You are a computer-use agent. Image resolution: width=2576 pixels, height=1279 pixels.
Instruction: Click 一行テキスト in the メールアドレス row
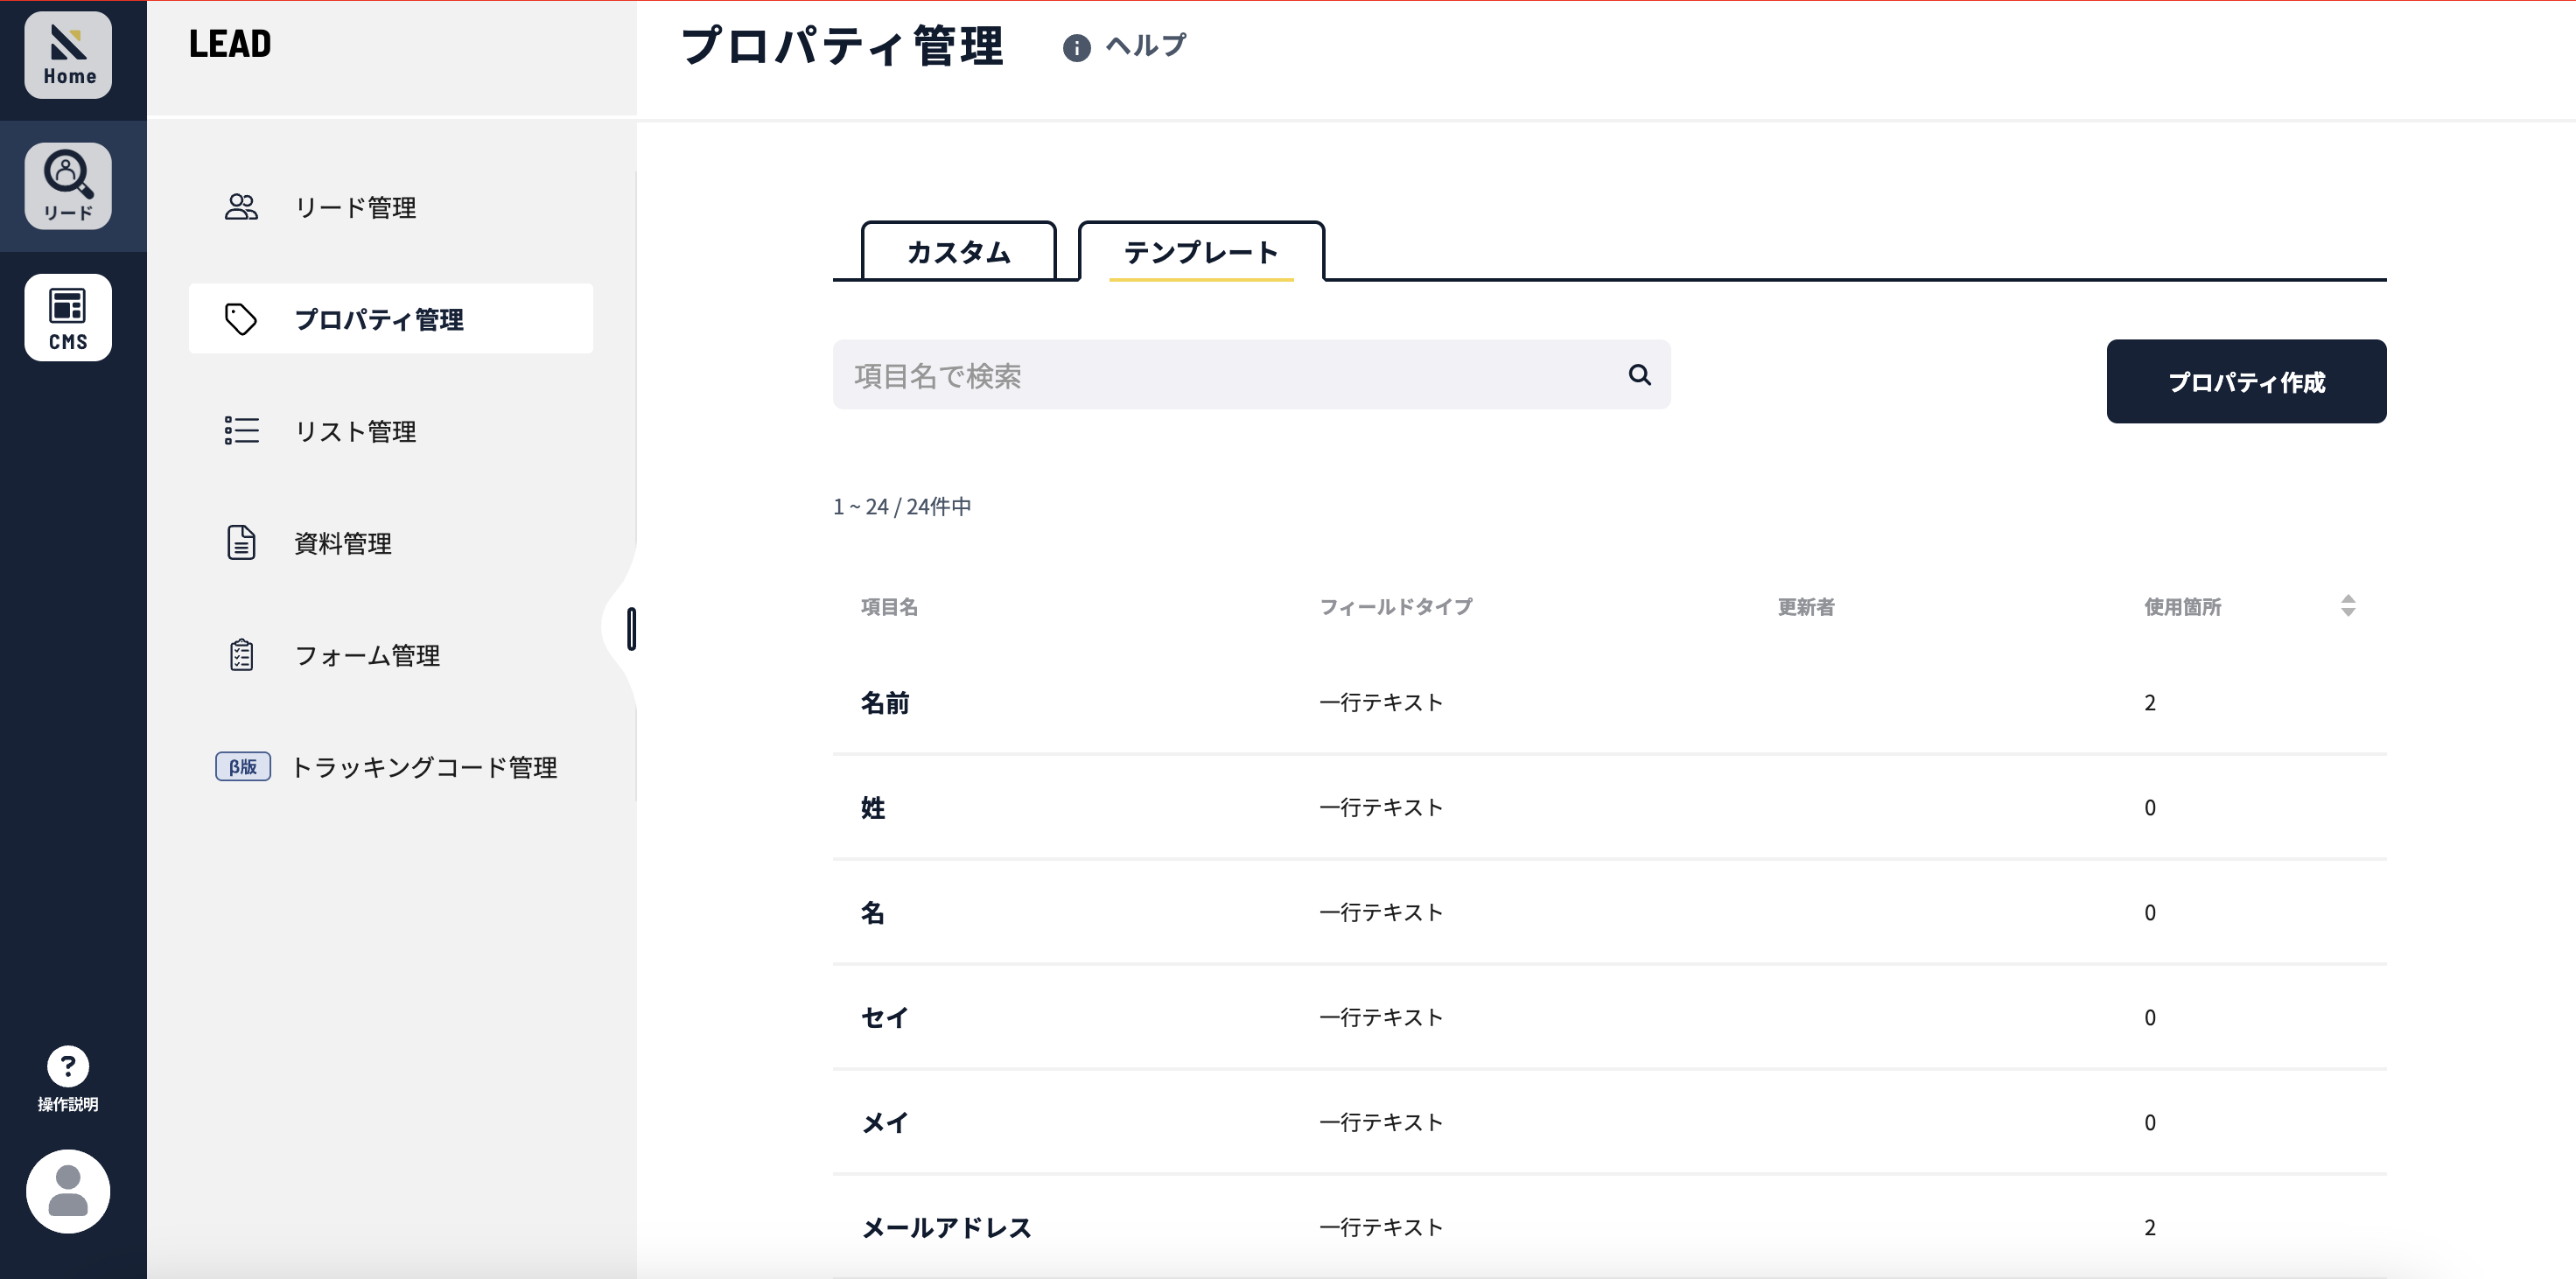[x=1380, y=1227]
